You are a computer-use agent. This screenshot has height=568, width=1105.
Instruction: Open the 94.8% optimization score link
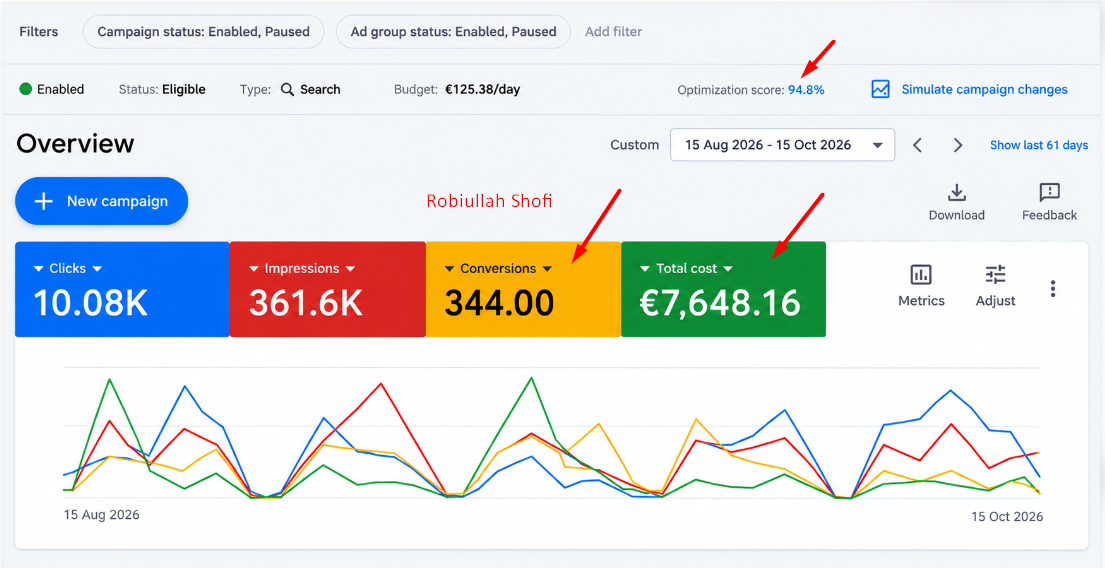[x=806, y=90]
